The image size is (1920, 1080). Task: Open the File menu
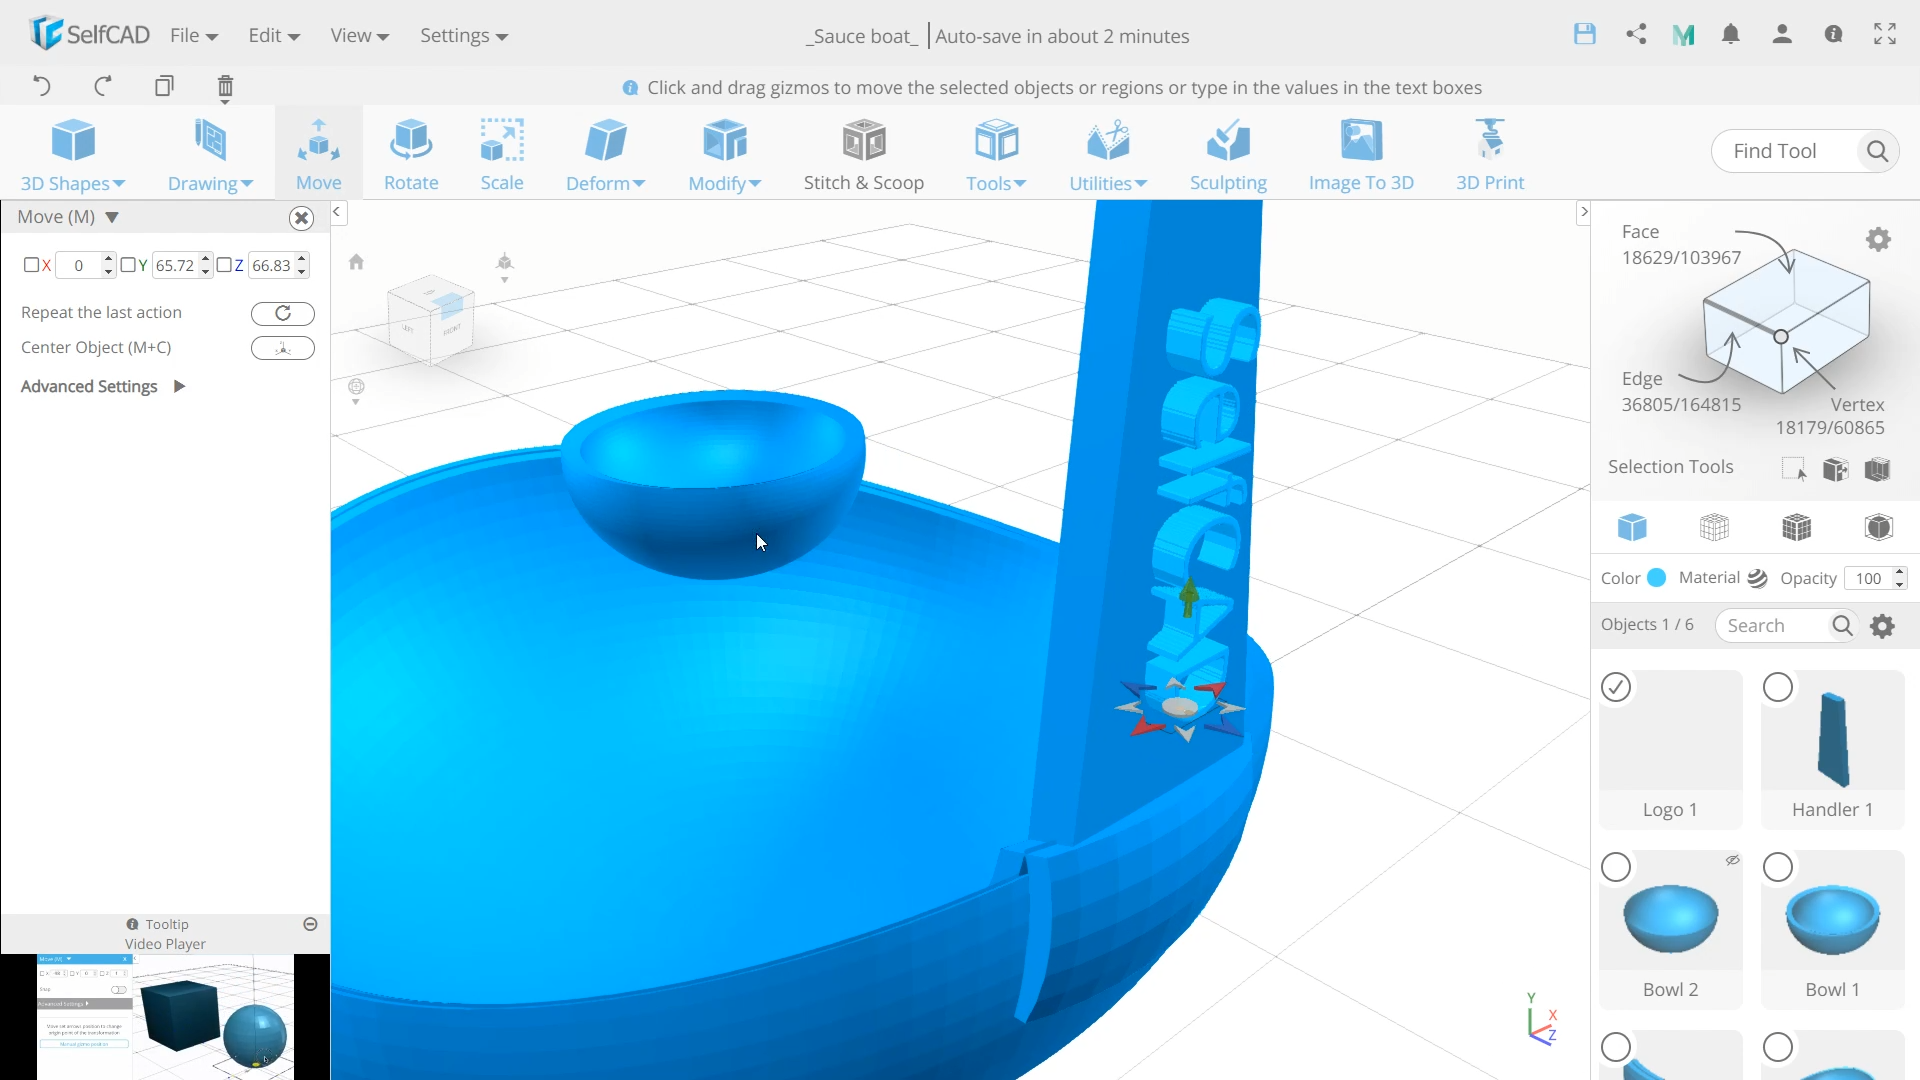click(194, 36)
